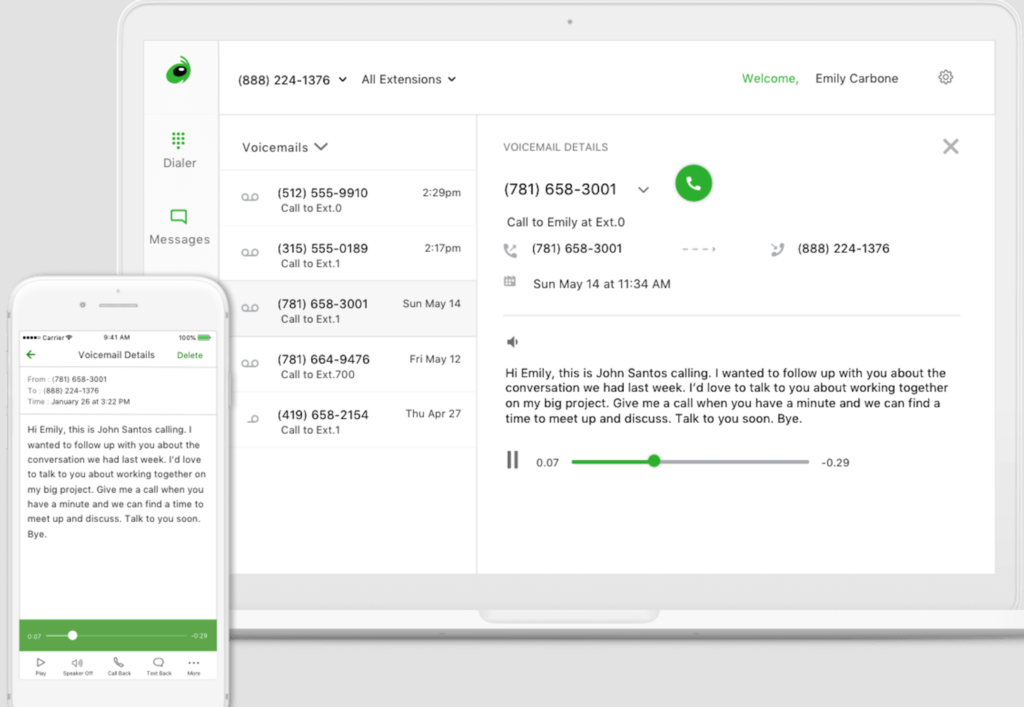The height and width of the screenshot is (707, 1024).
Task: Click the -0.29 remaining time label
Action: click(835, 462)
